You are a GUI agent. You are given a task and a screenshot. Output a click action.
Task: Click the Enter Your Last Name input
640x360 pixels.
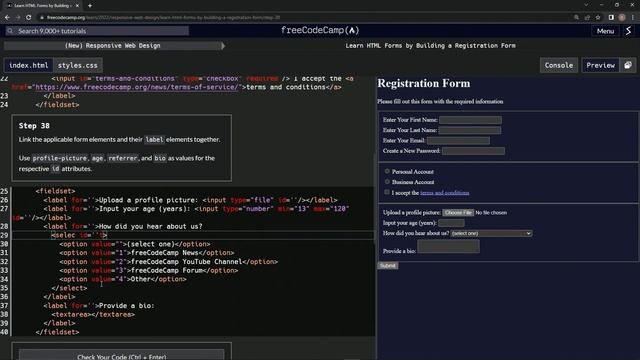[x=469, y=130]
